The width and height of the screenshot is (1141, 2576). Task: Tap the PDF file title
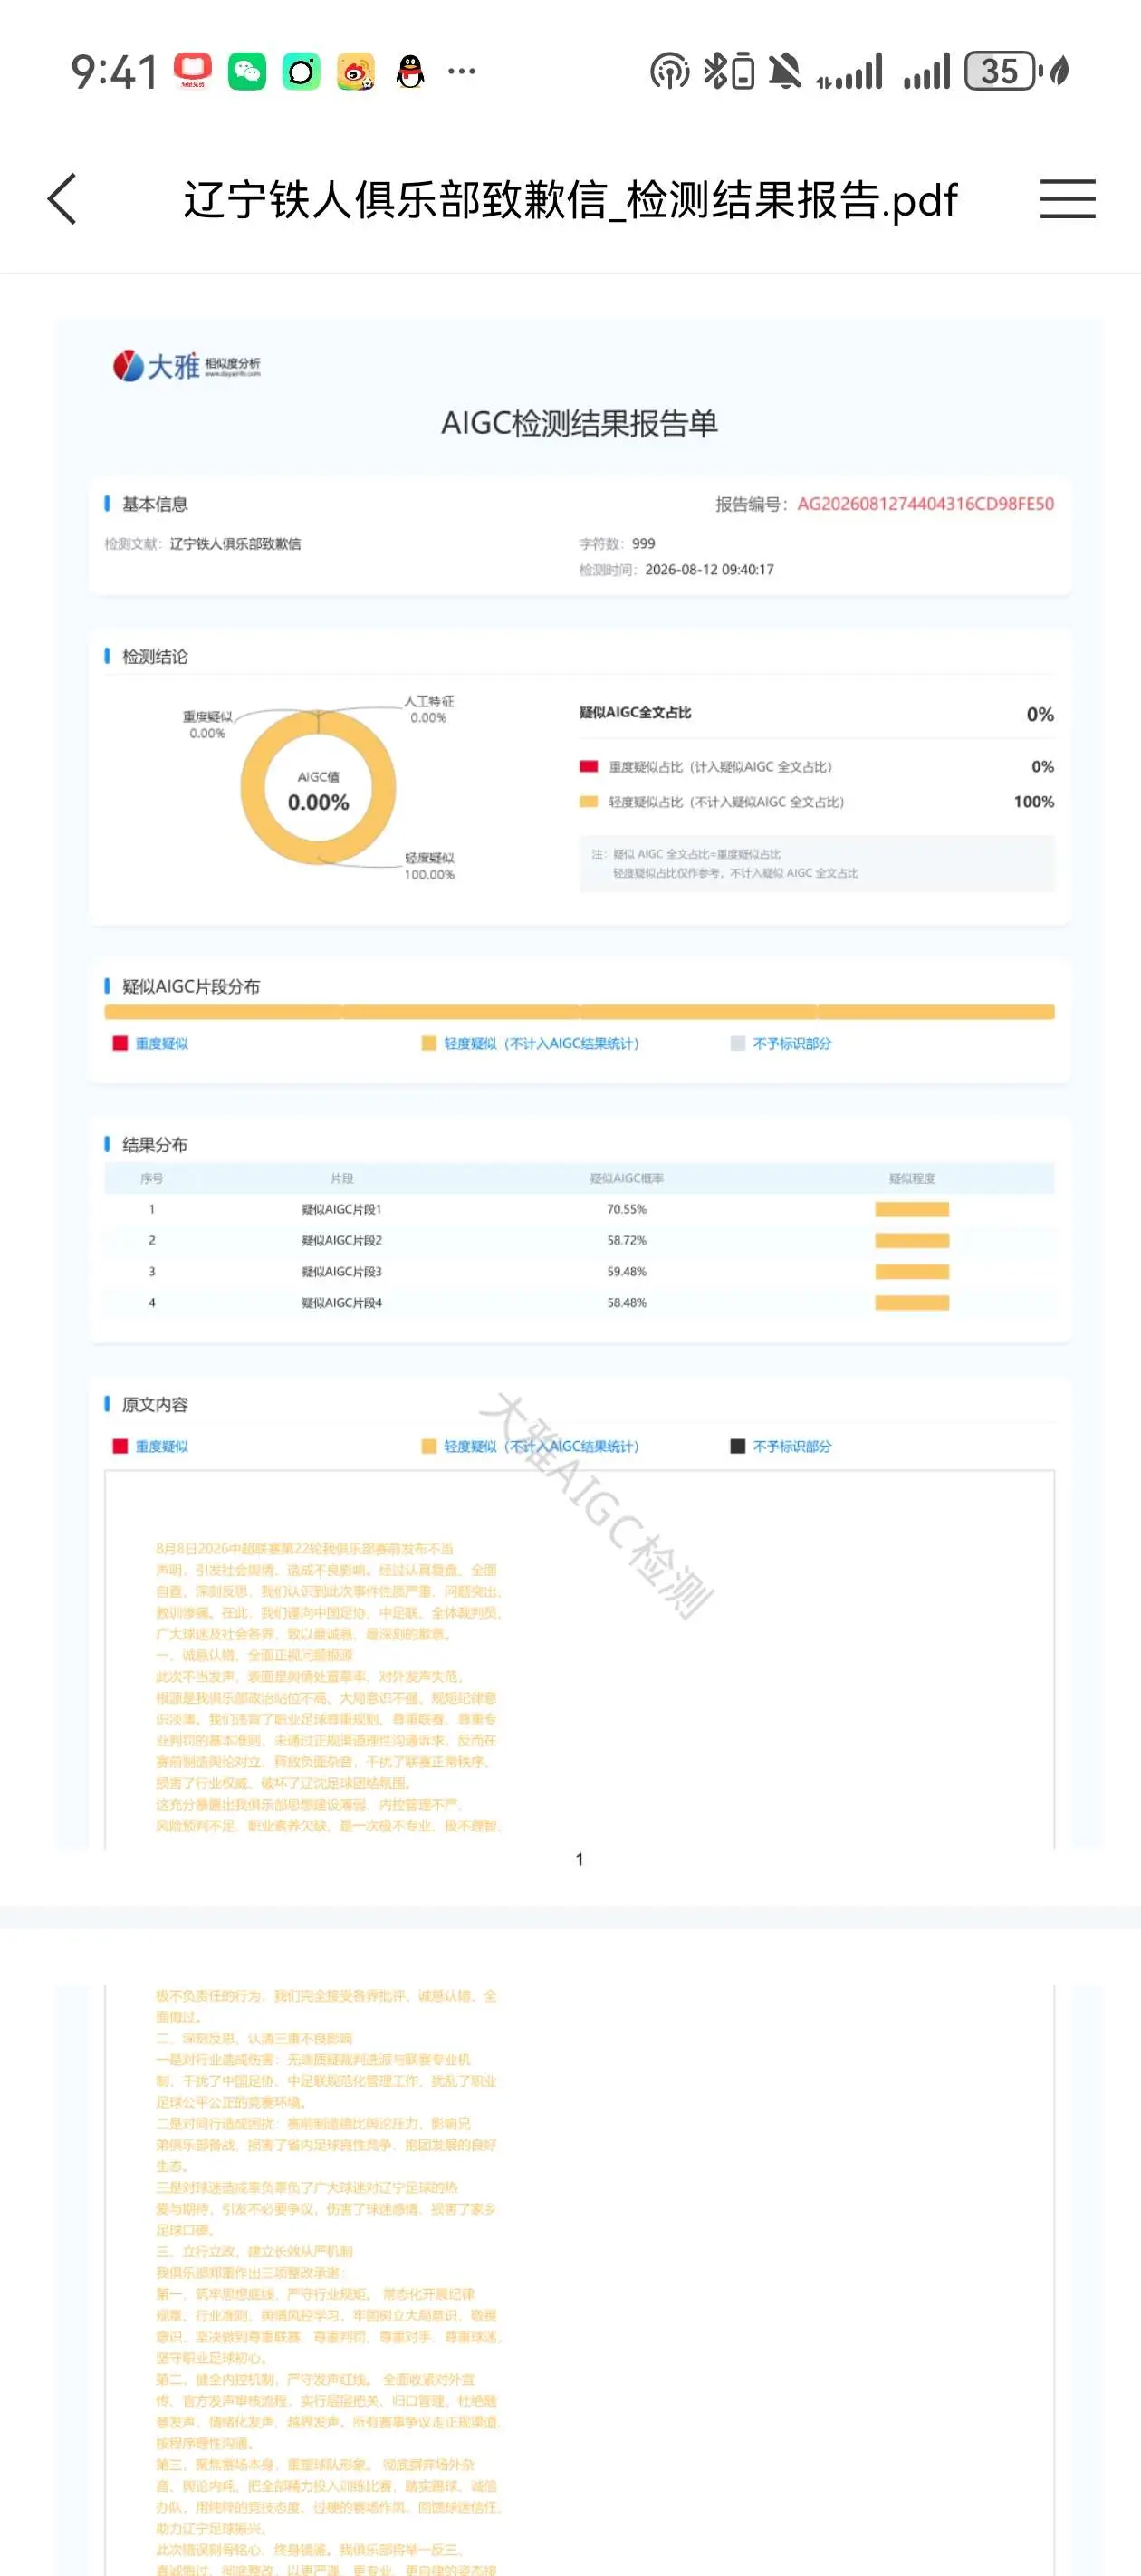570,200
